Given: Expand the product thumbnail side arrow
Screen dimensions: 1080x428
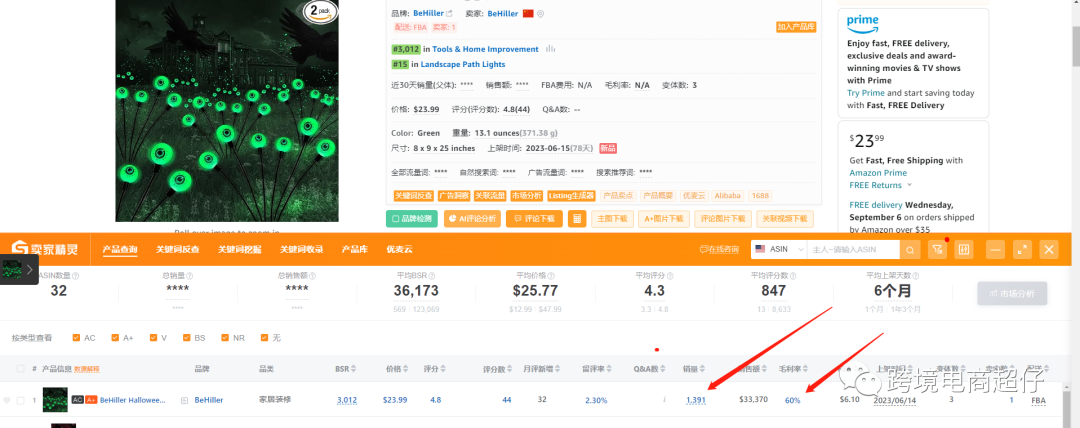Looking at the screenshot, I should coord(30,269).
